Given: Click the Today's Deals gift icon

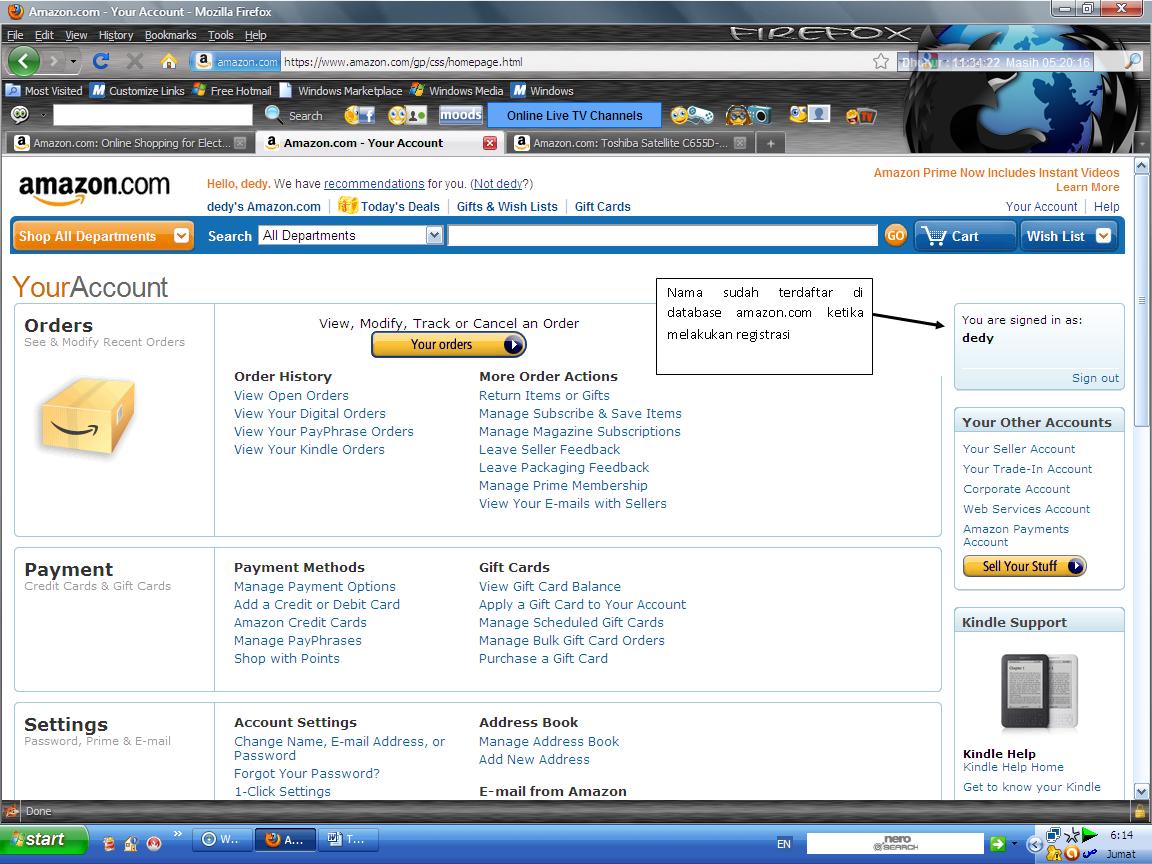Looking at the screenshot, I should tap(348, 206).
